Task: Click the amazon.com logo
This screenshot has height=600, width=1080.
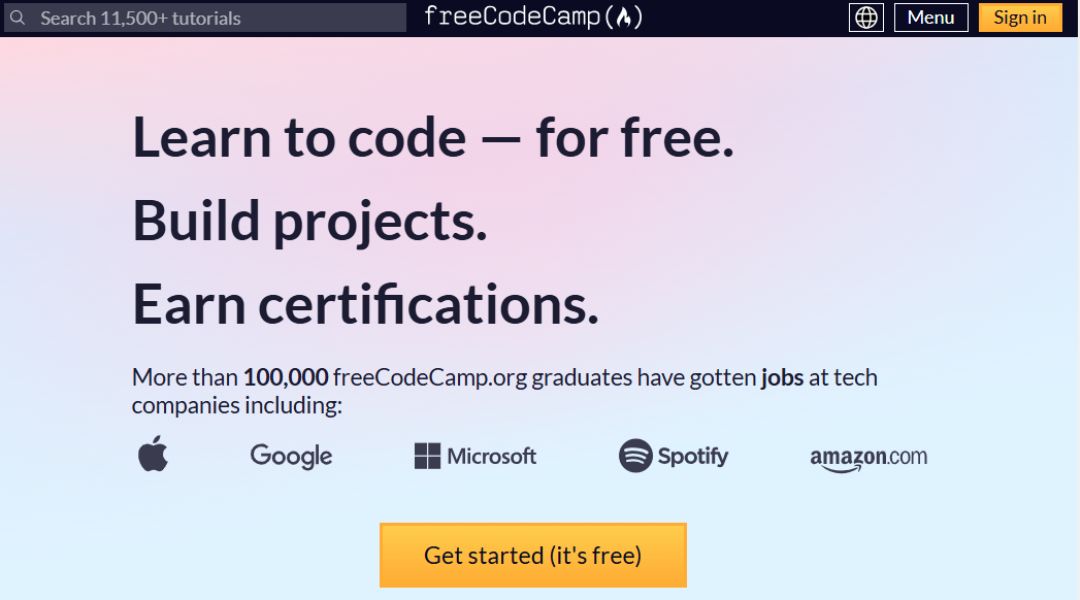Action: tap(868, 458)
